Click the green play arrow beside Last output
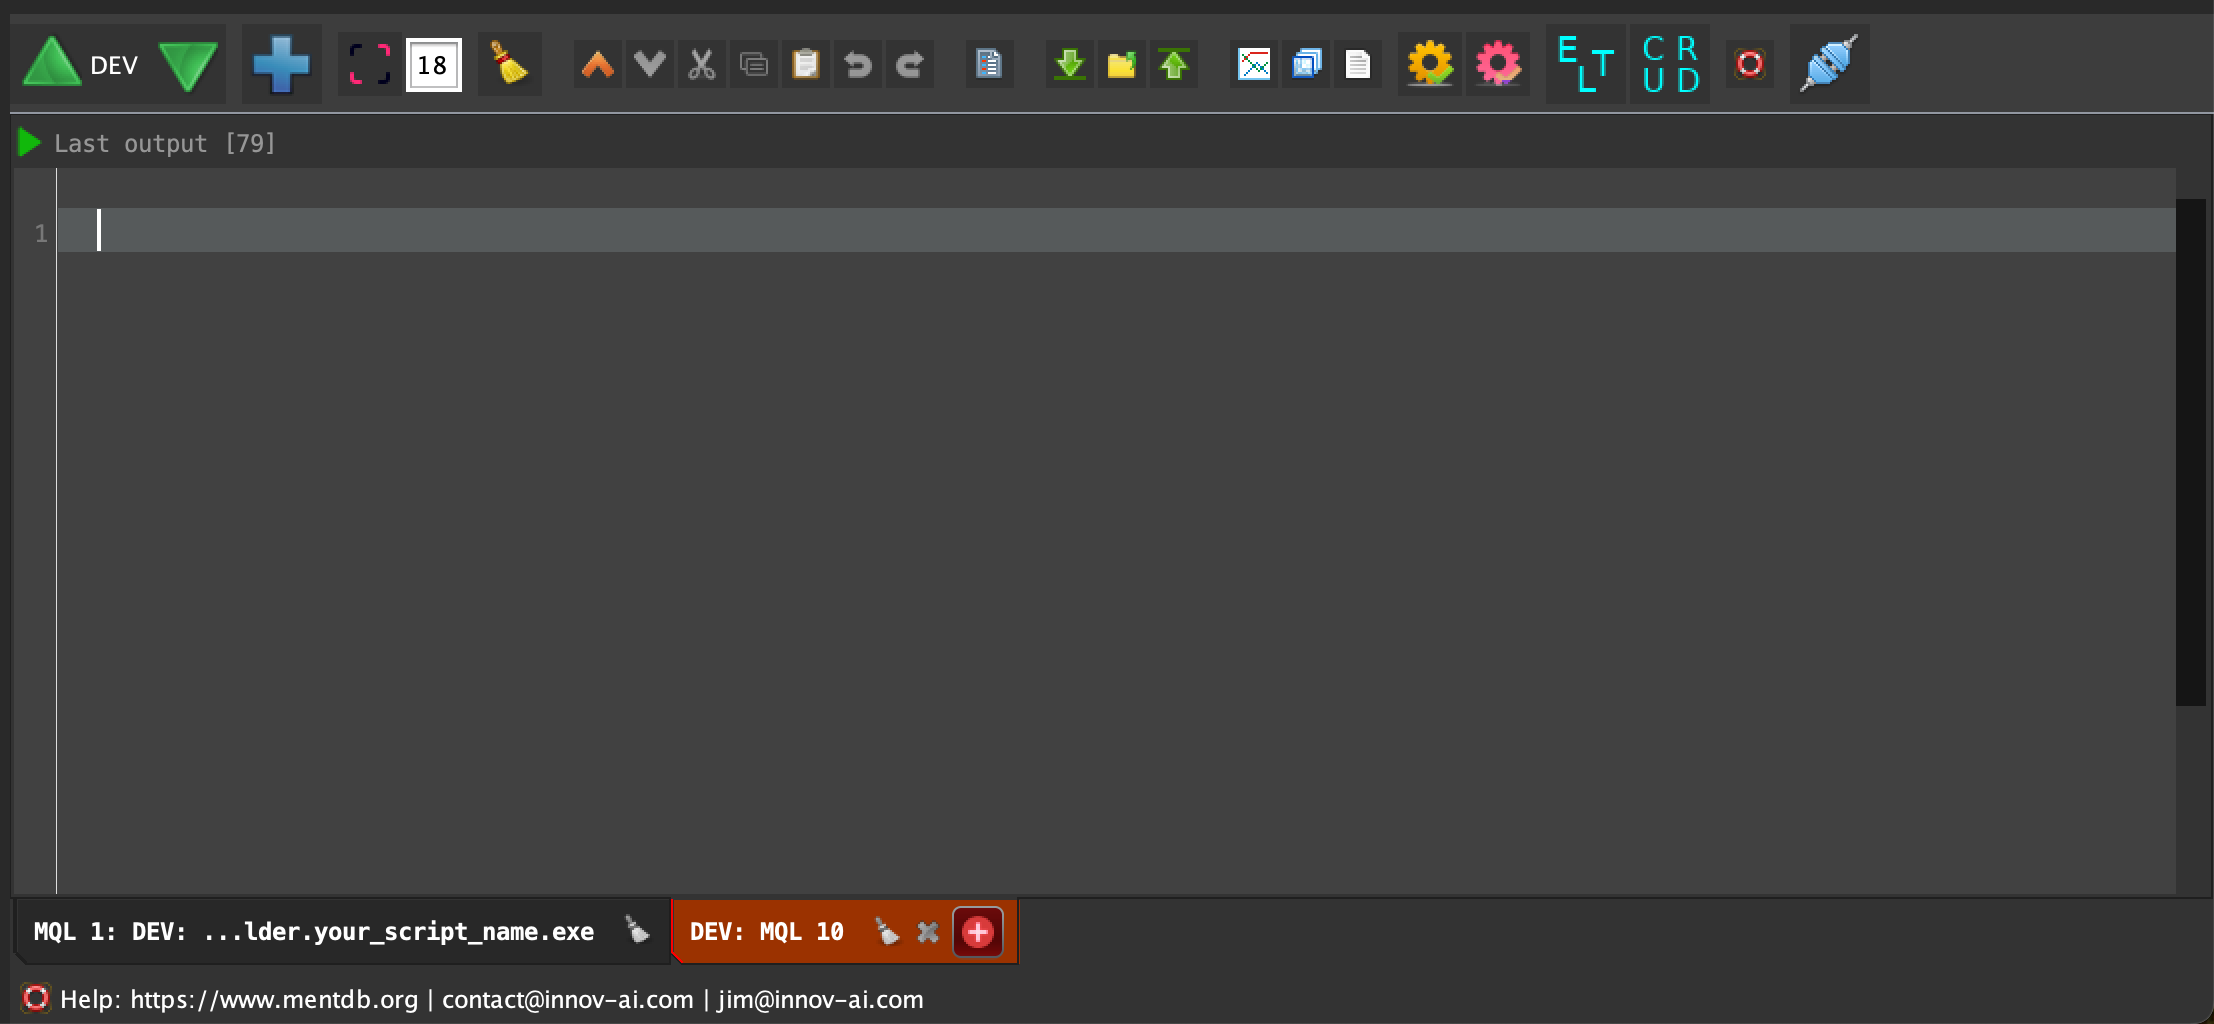Viewport: 2214px width, 1024px height. click(29, 143)
